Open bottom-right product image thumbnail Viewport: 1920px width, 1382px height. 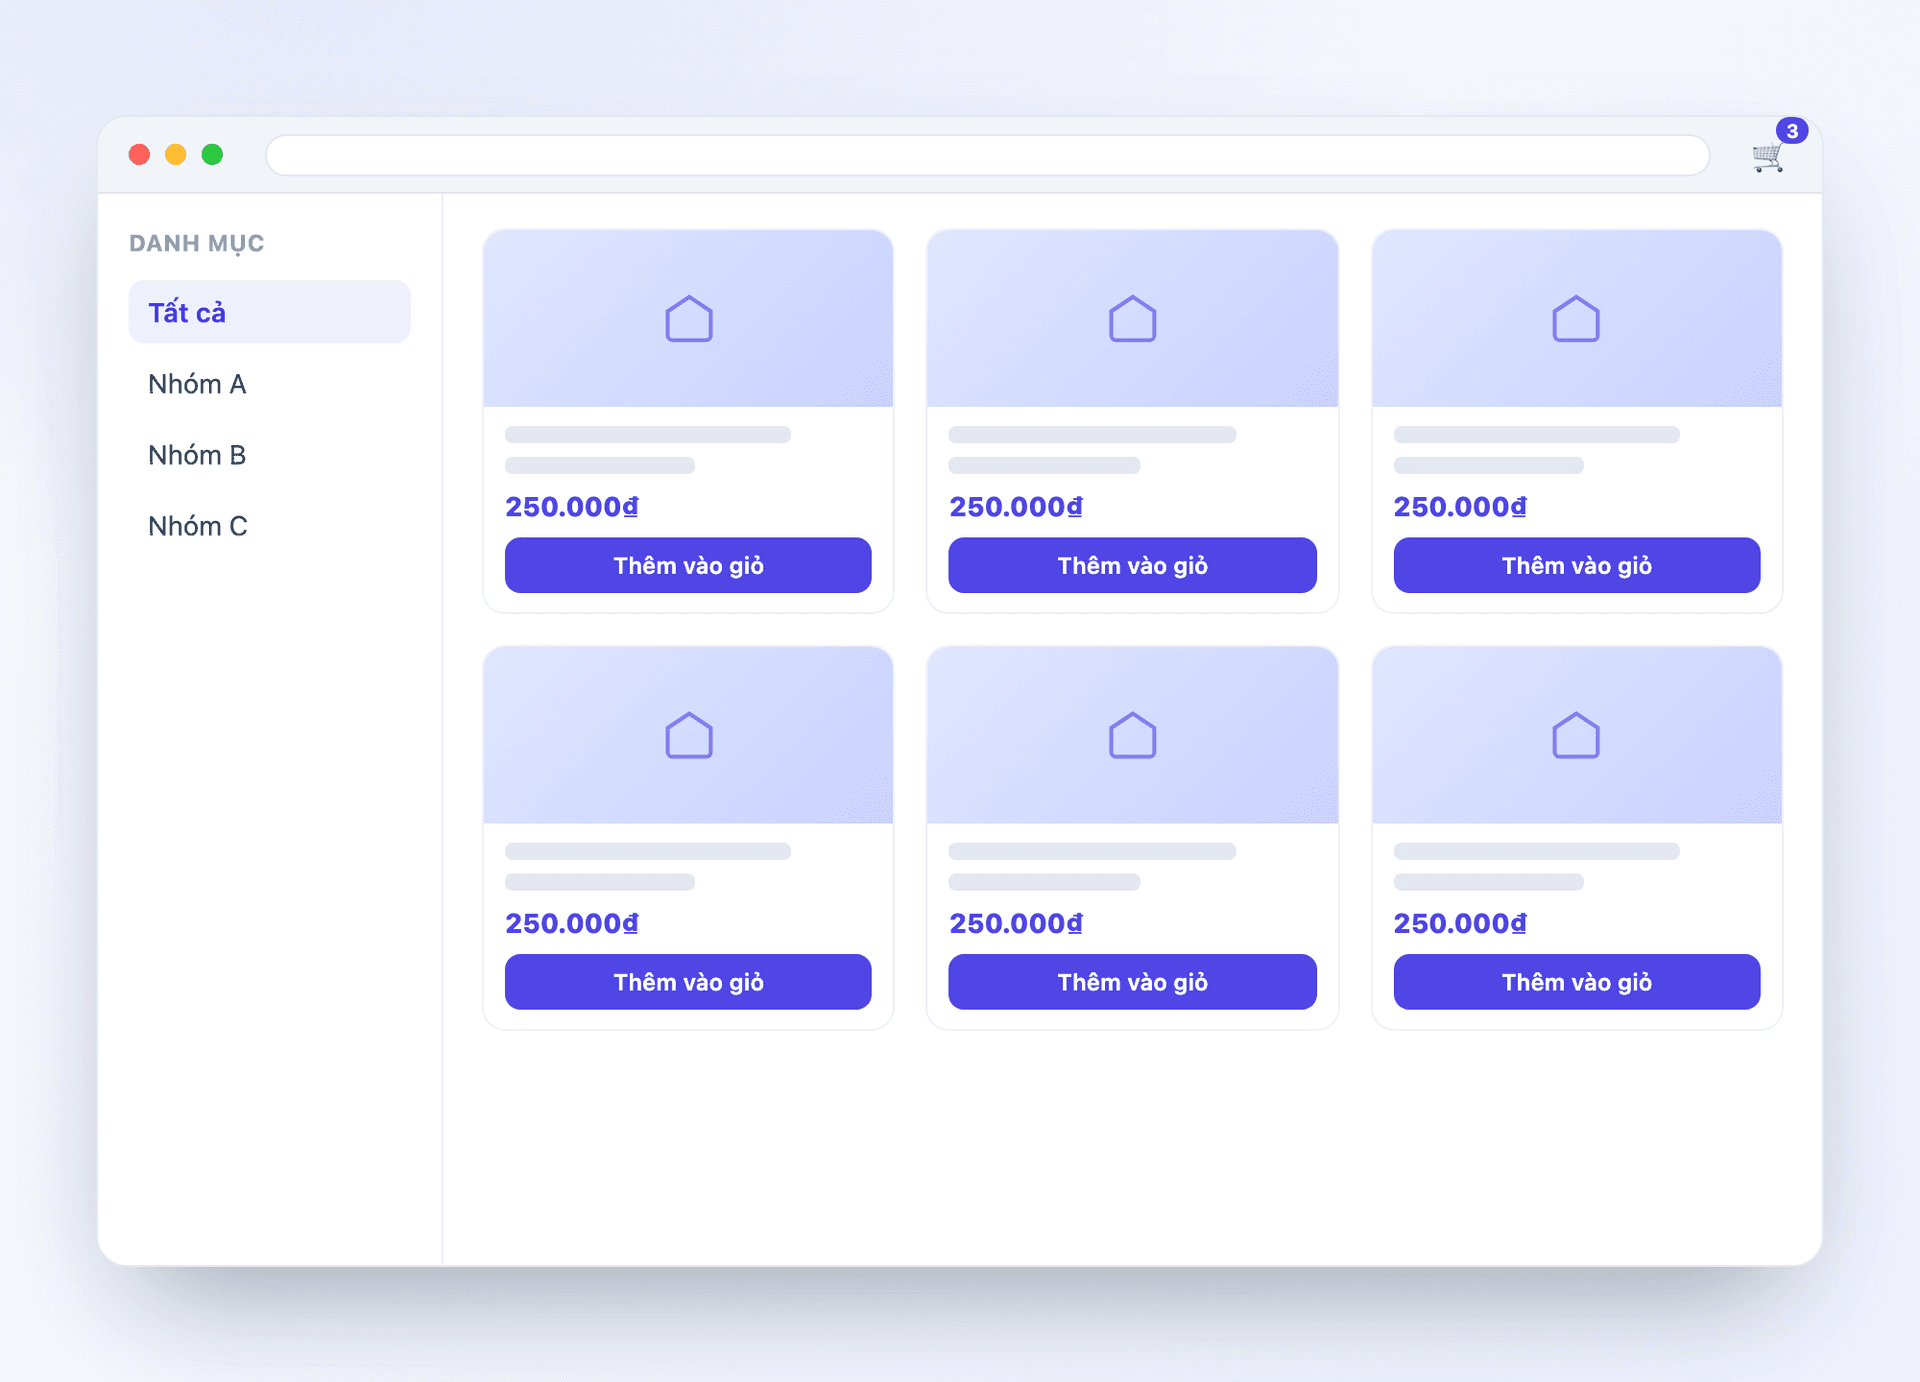click(1576, 736)
